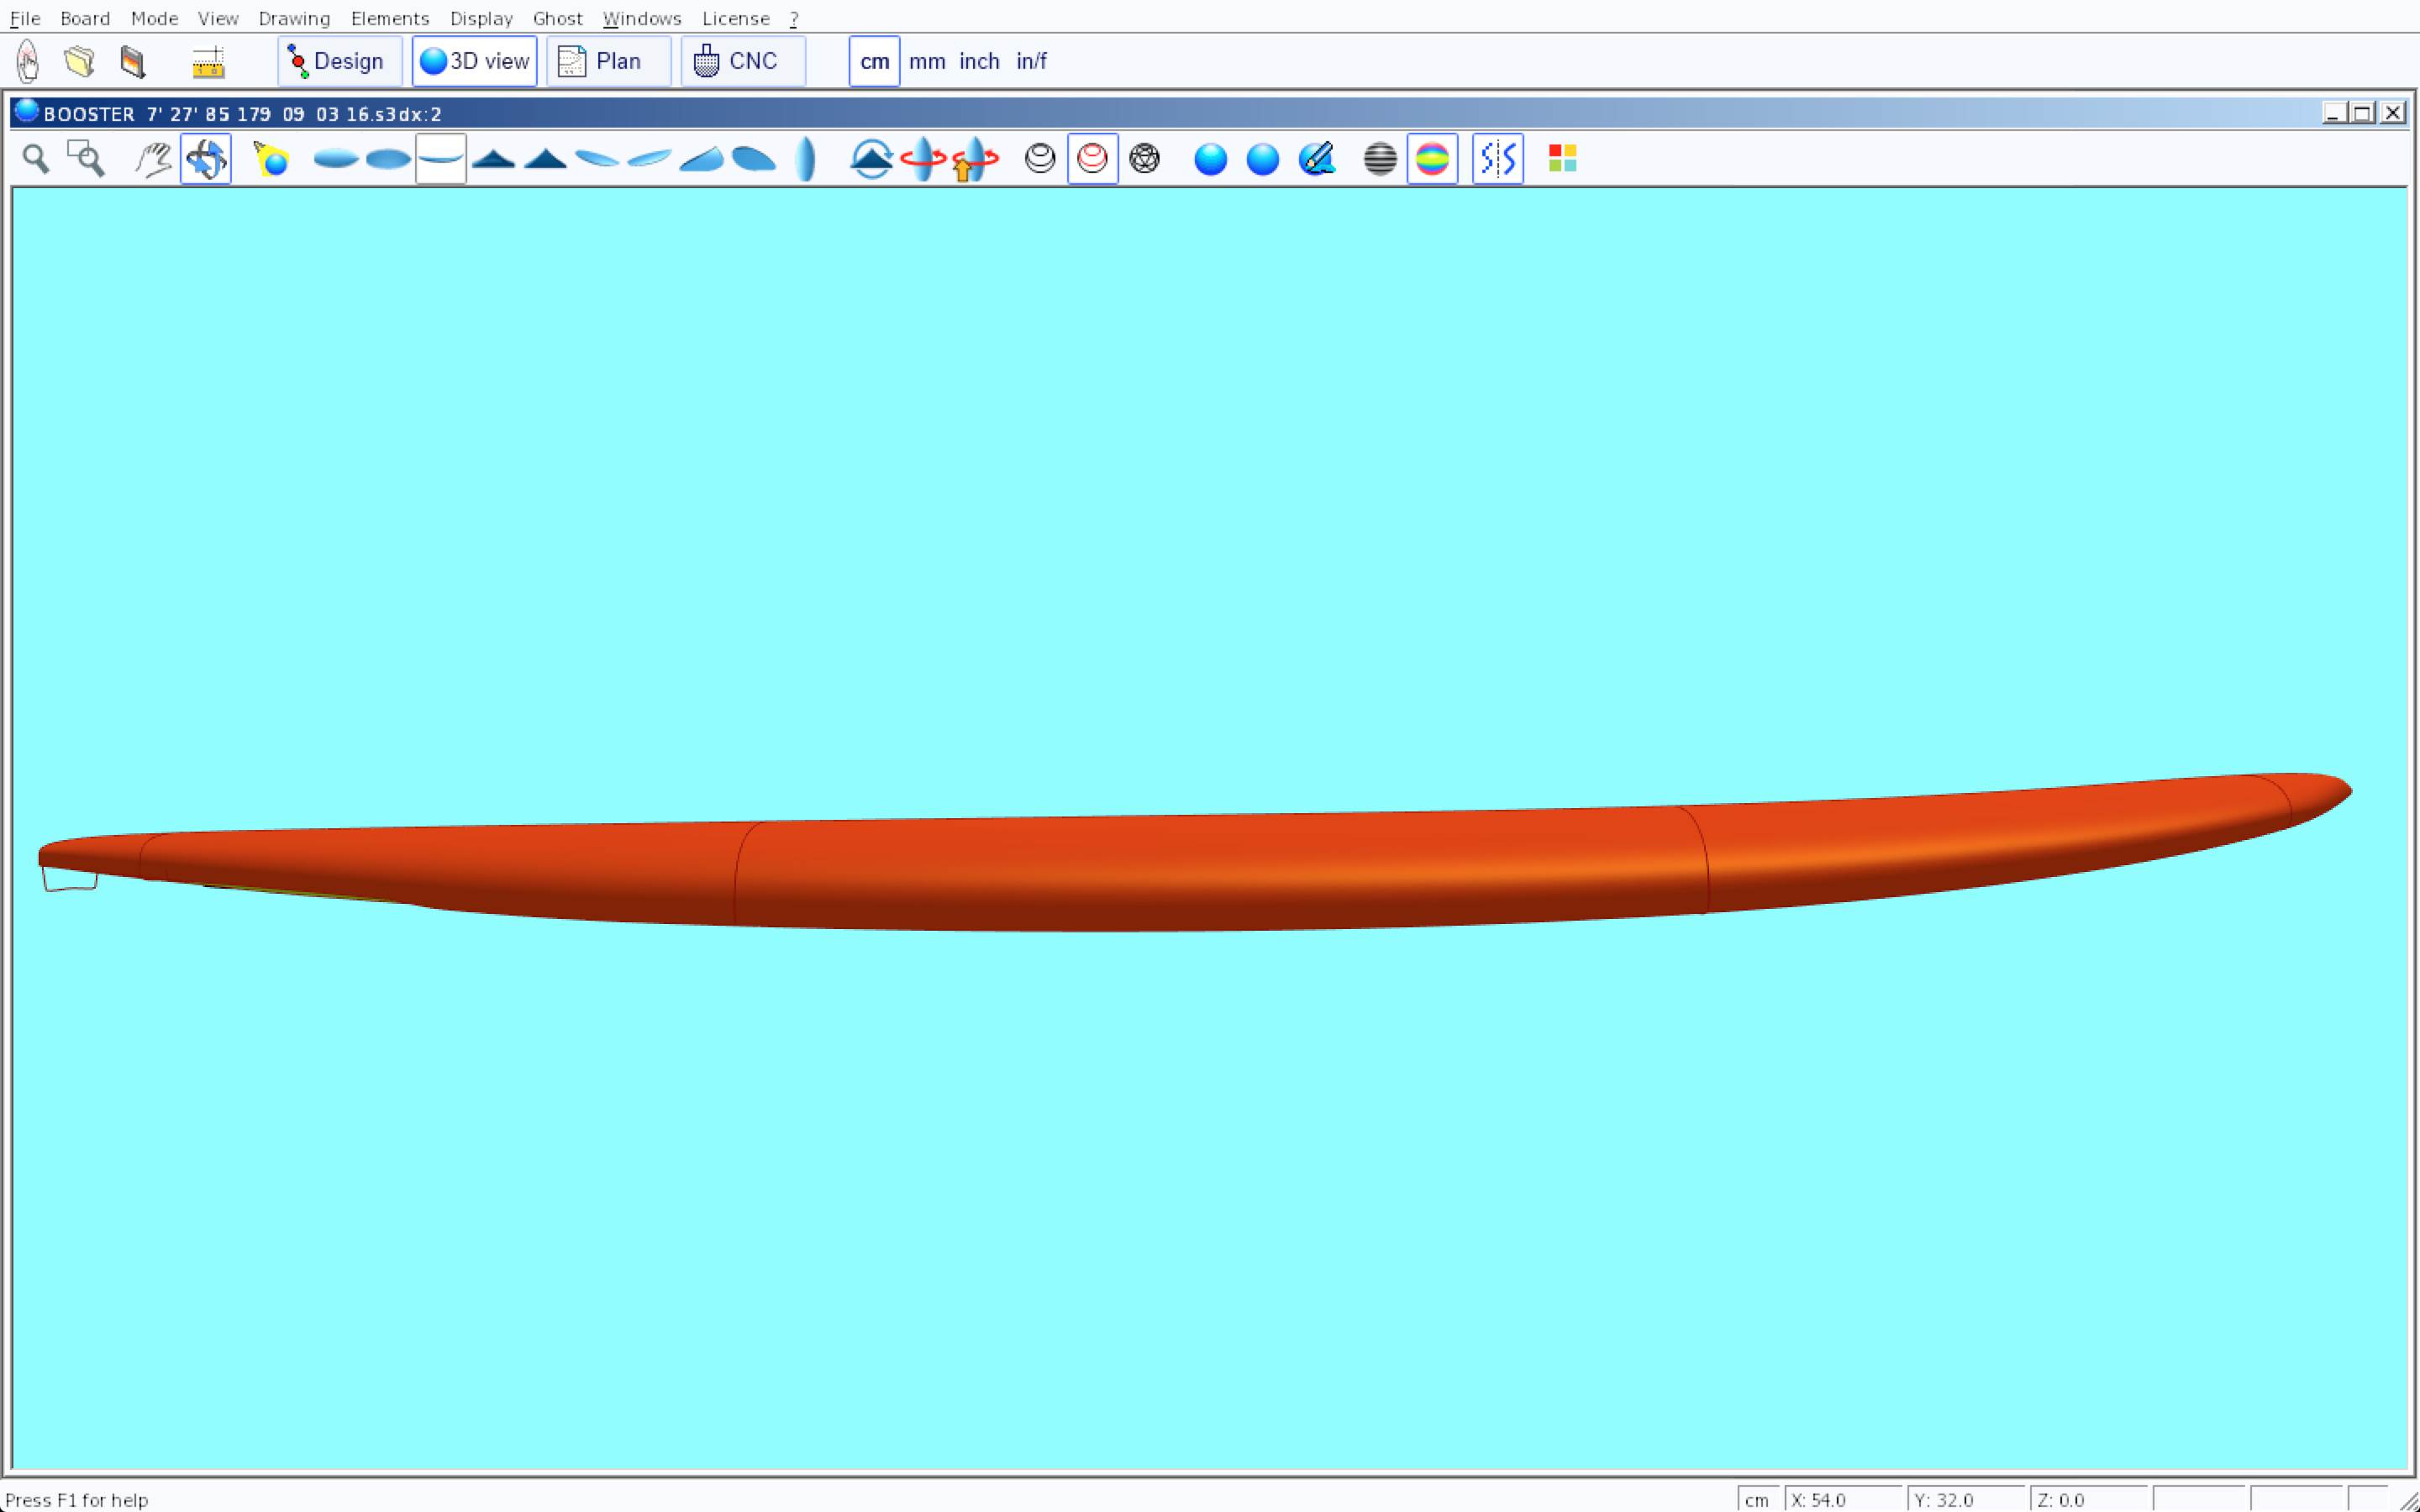Show wireframe mesh rendering
Image resolution: width=2420 pixels, height=1512 pixels.
[x=1144, y=159]
